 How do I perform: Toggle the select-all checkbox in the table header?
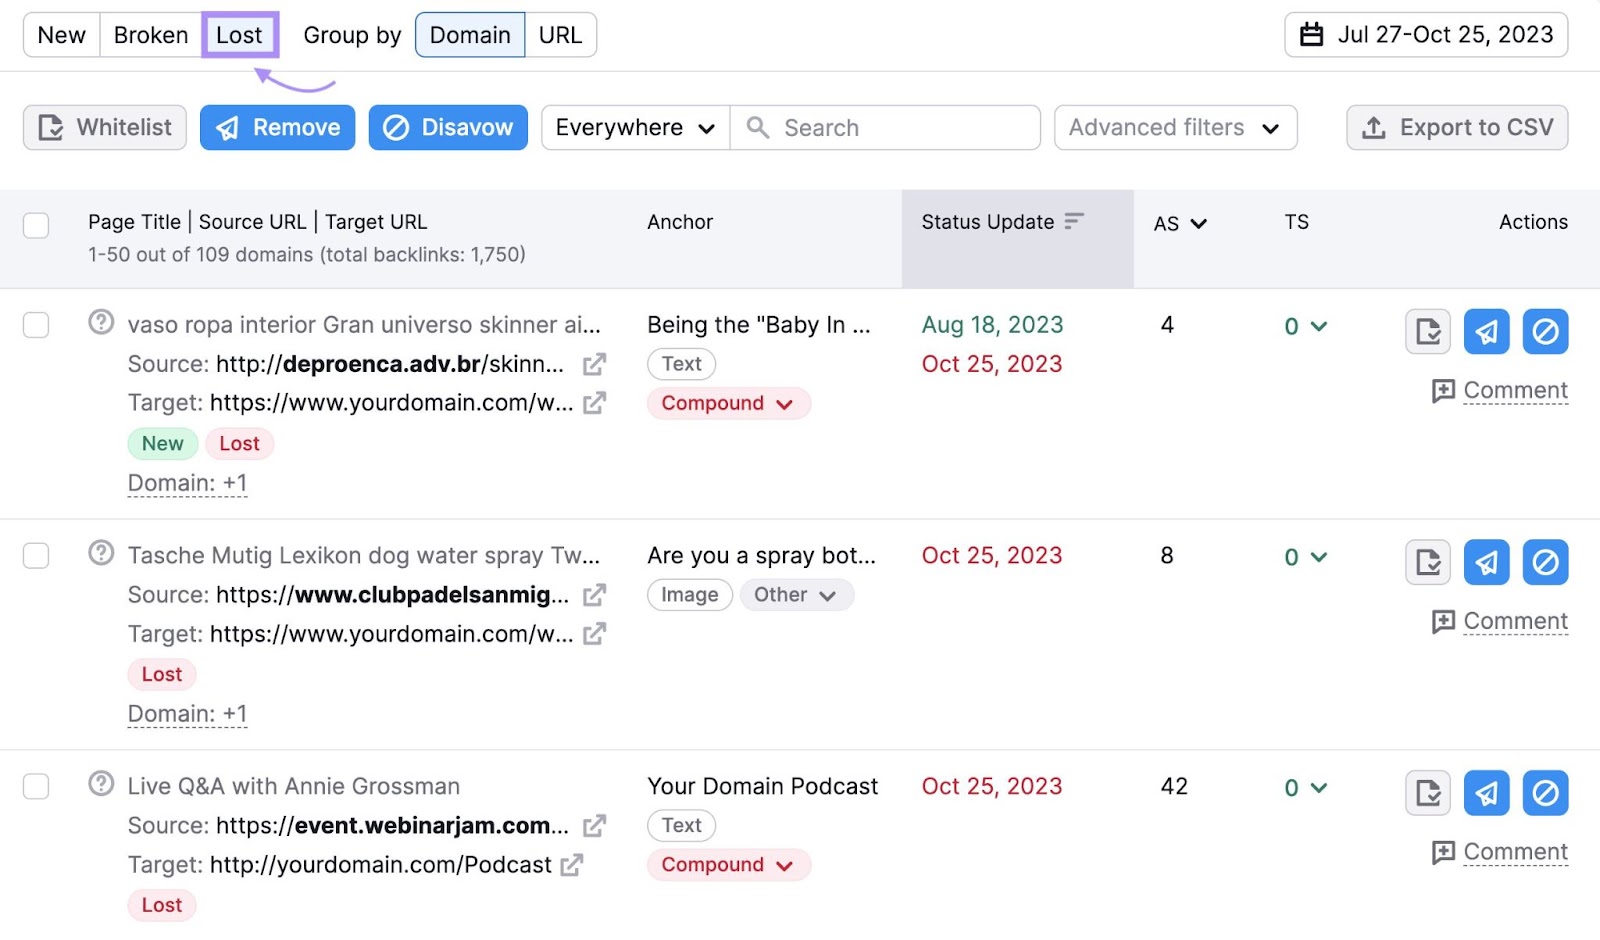point(35,226)
